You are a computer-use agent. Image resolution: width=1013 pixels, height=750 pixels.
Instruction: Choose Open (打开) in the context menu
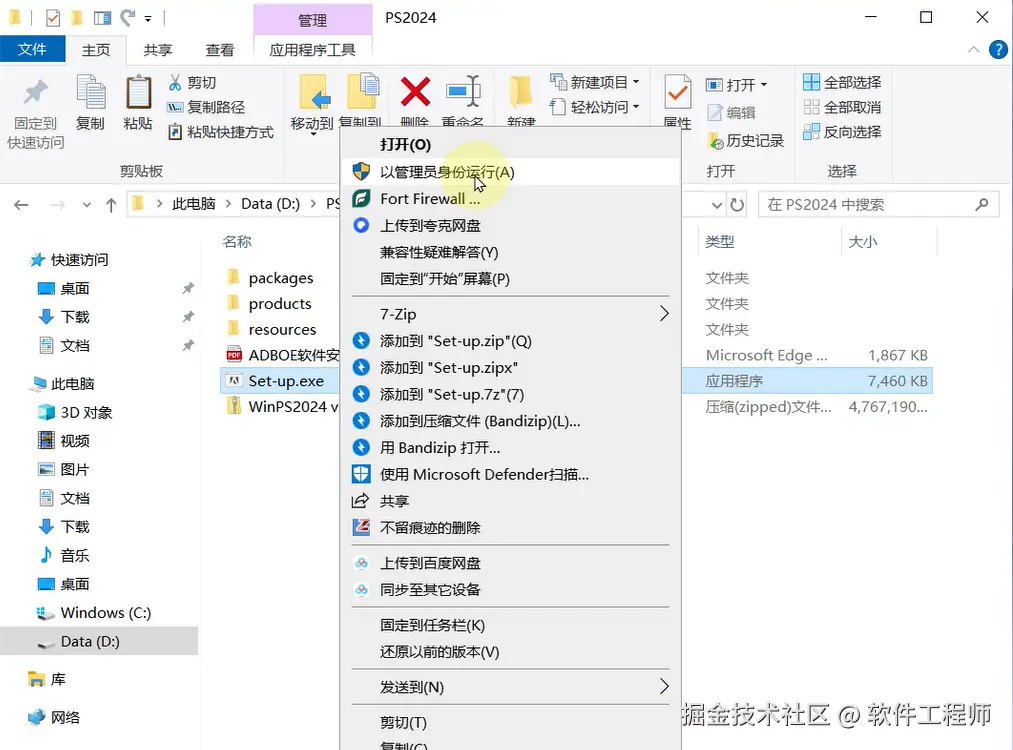[x=510, y=144]
